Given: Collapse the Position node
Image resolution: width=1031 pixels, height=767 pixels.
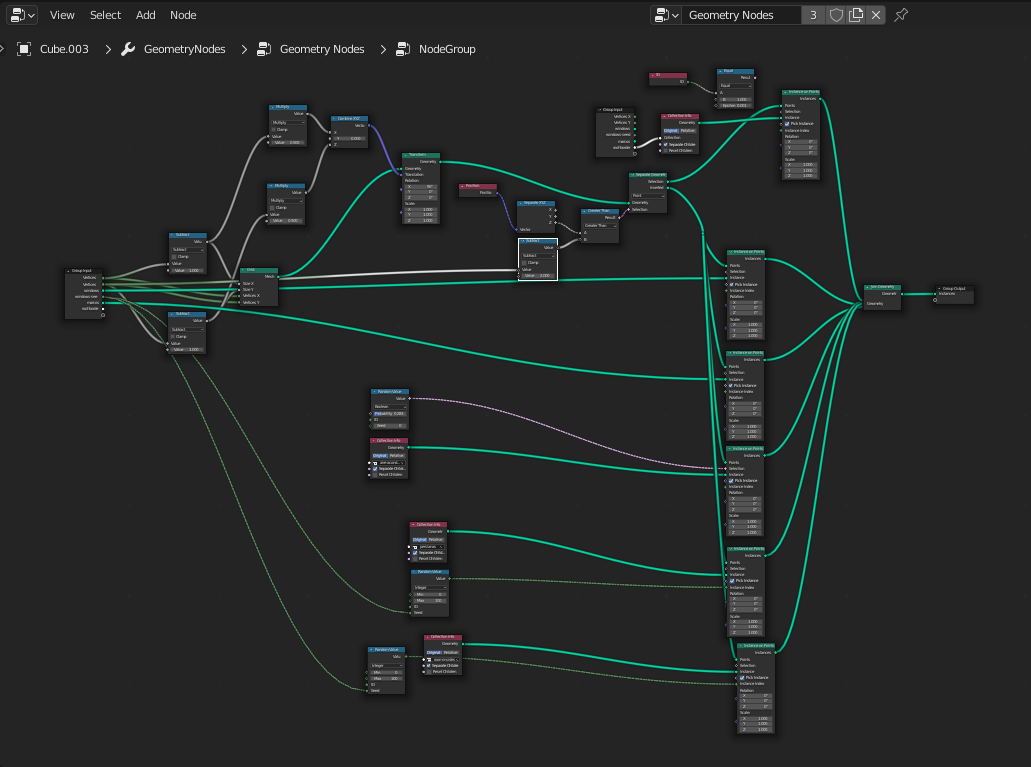Looking at the screenshot, I should click(x=463, y=186).
